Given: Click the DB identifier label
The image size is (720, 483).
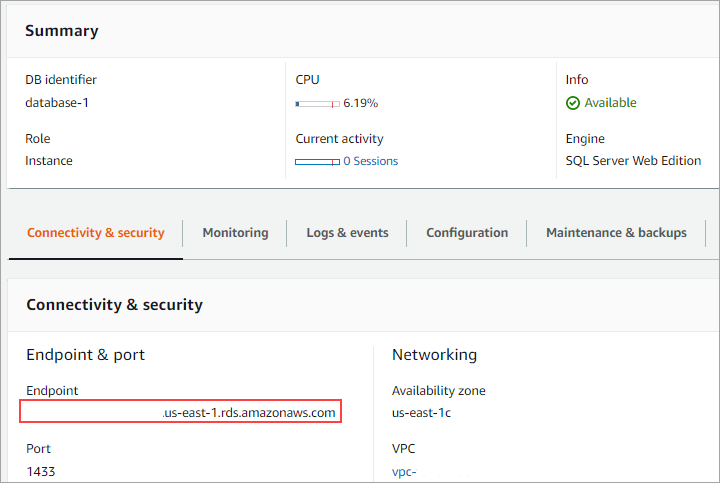Looking at the screenshot, I should (x=61, y=79).
